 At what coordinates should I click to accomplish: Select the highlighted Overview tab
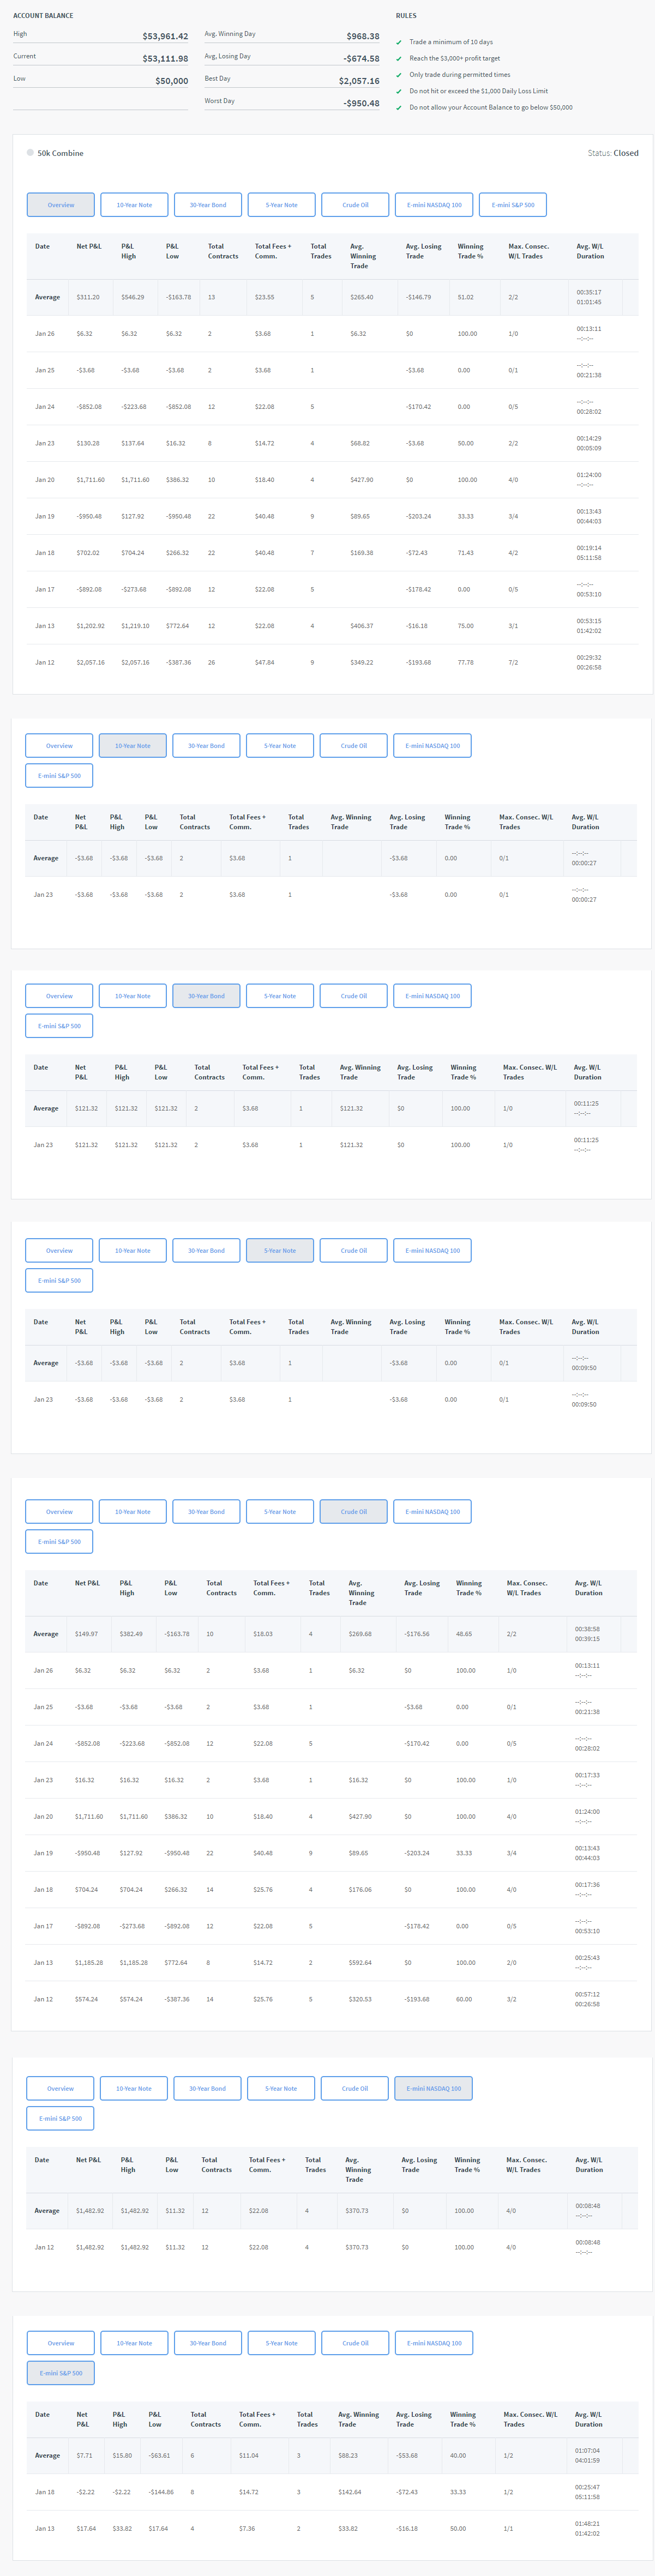tap(61, 205)
